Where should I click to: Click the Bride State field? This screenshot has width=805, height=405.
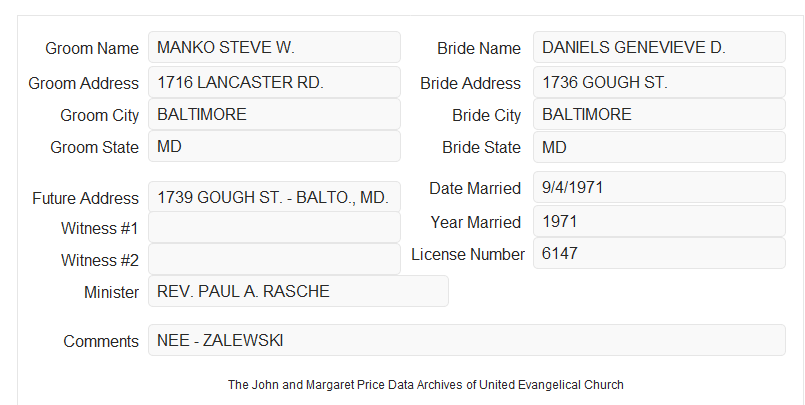coord(659,147)
